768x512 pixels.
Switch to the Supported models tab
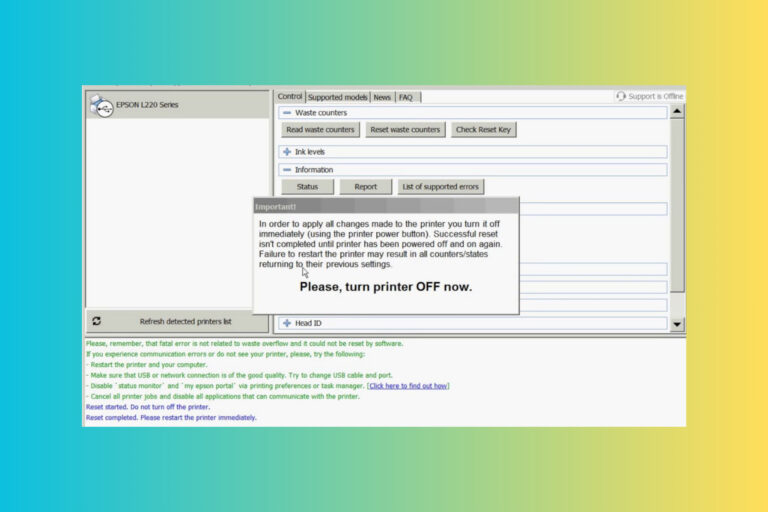pyautogui.click(x=337, y=97)
